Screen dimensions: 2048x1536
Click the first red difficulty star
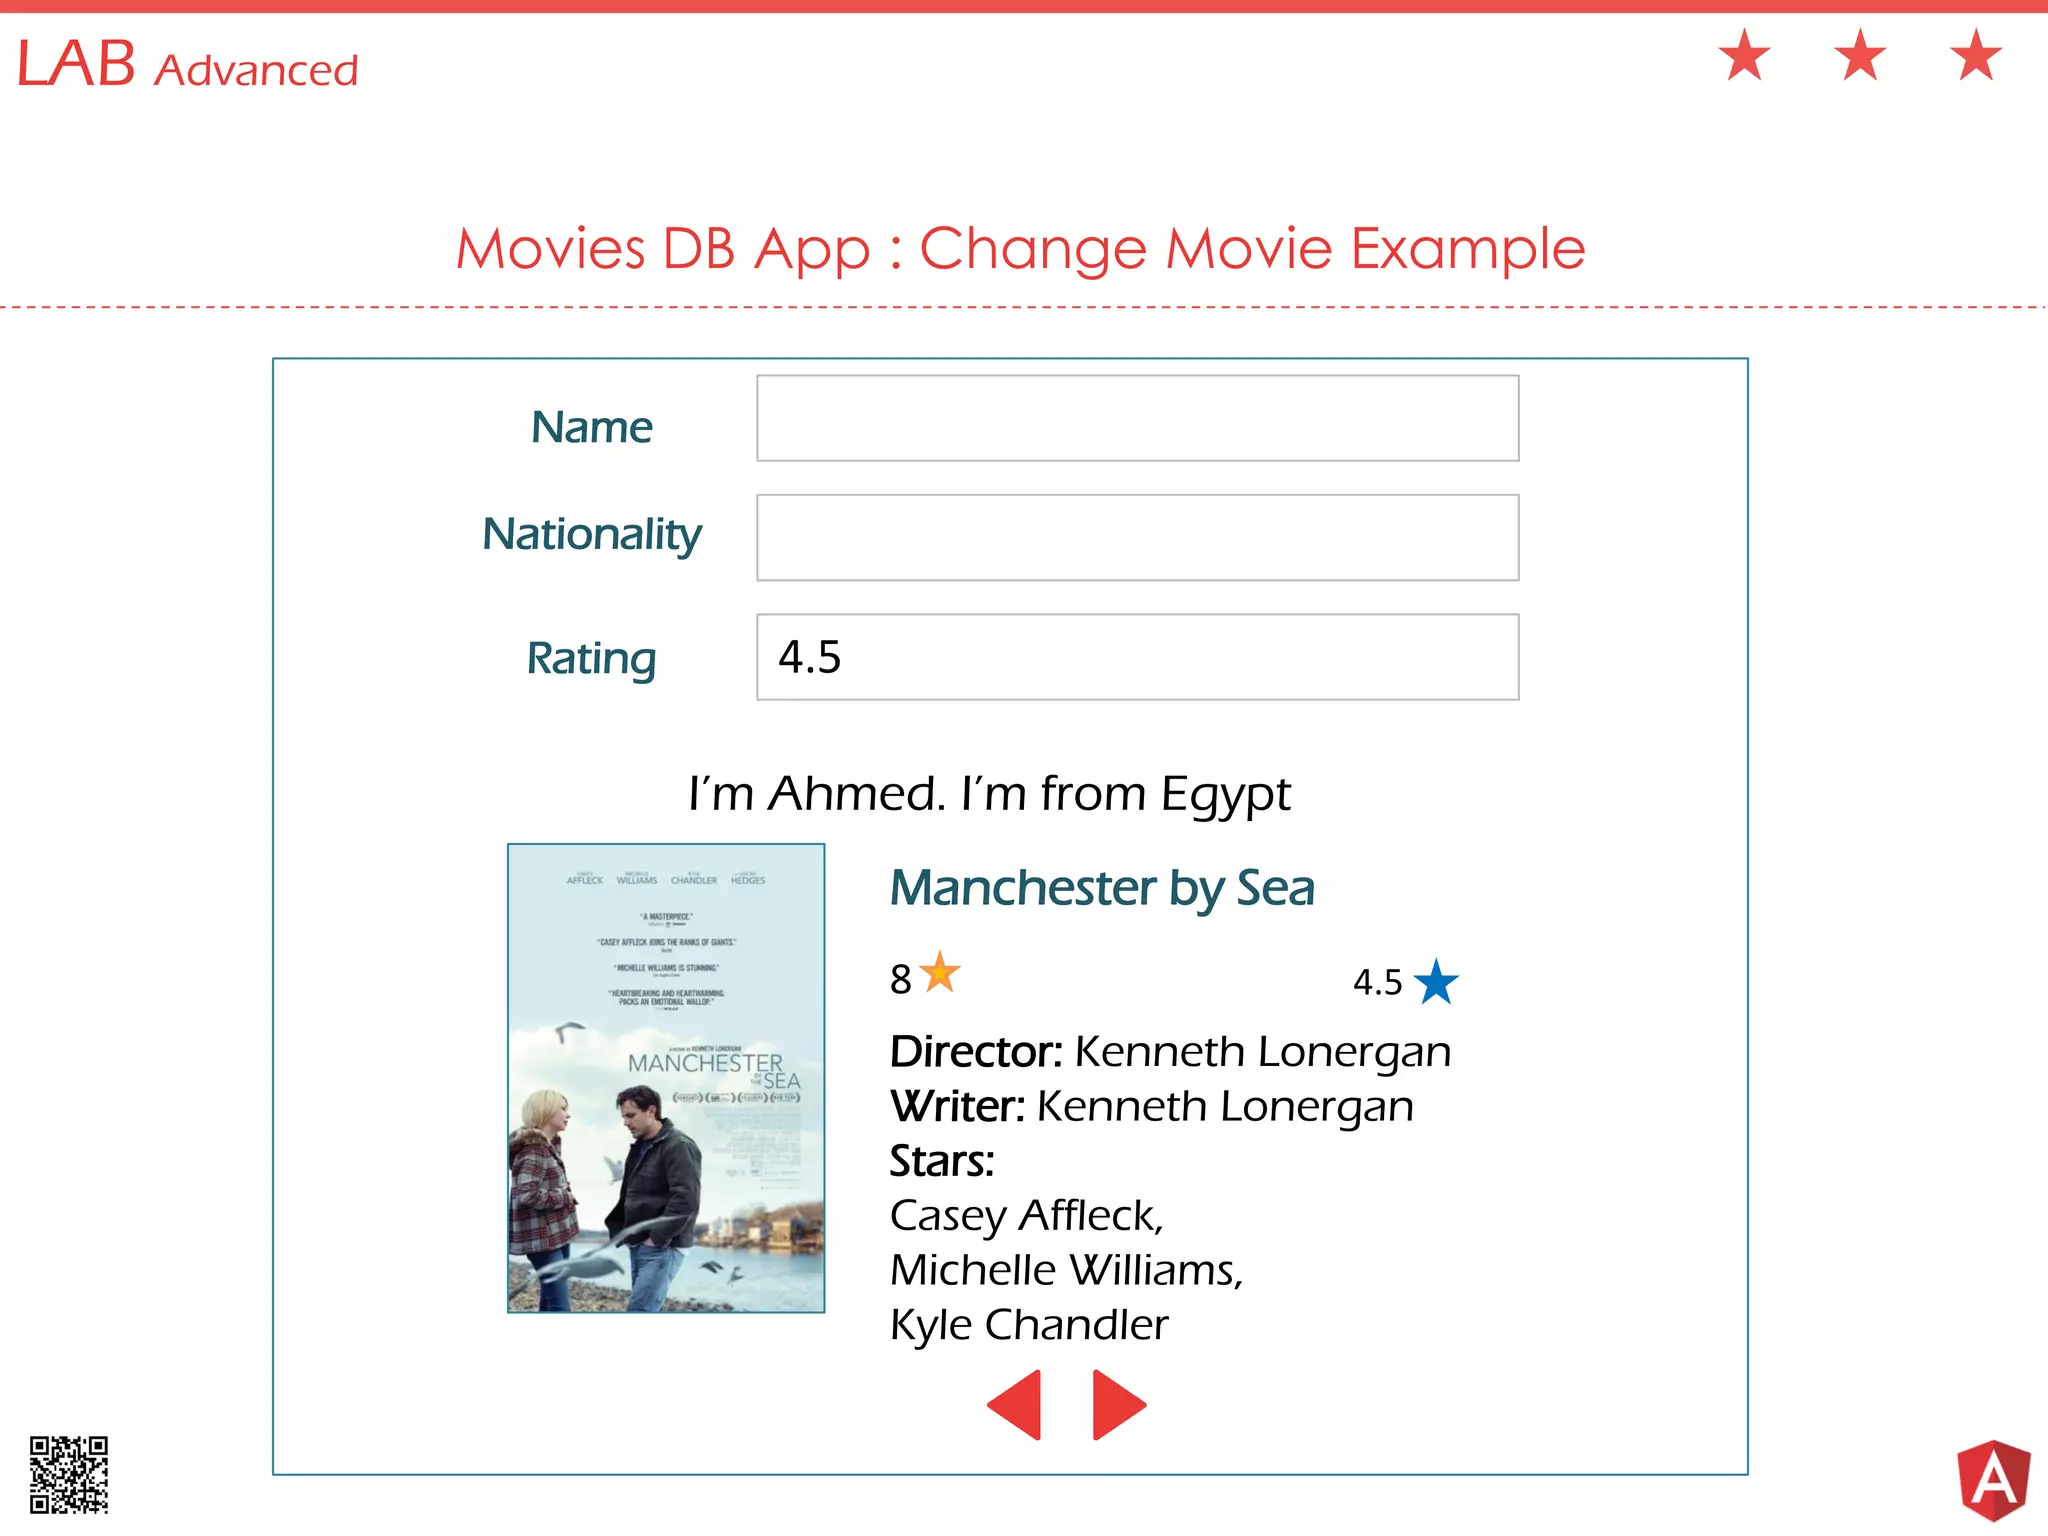[1745, 55]
